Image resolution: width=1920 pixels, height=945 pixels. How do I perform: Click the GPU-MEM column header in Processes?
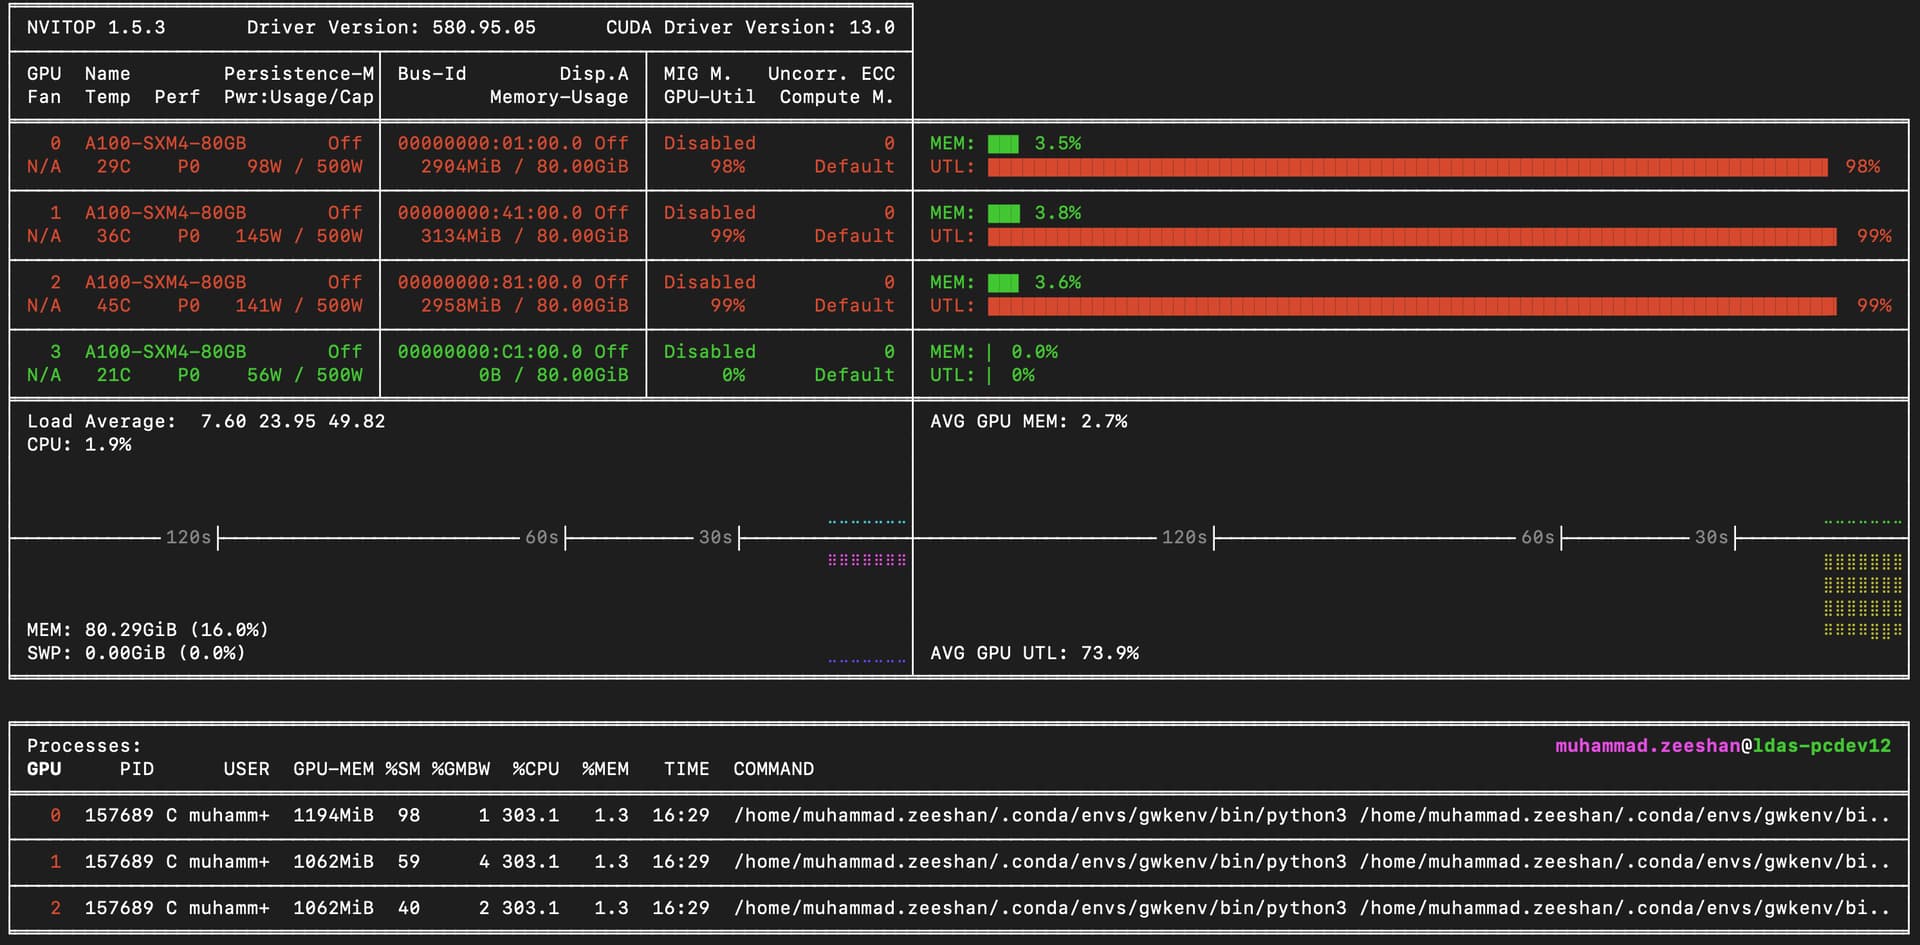click(333, 769)
